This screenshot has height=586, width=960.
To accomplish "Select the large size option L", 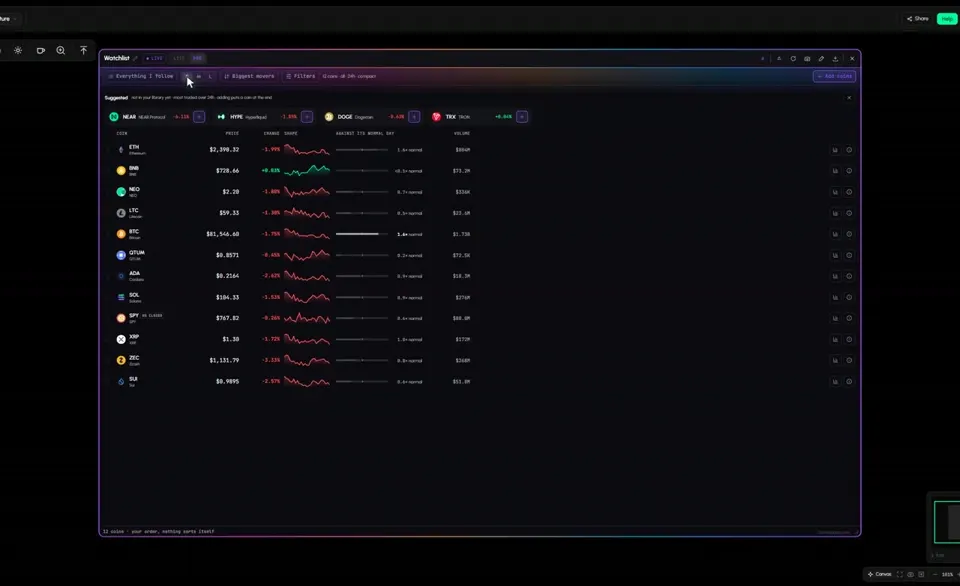I will click(210, 76).
